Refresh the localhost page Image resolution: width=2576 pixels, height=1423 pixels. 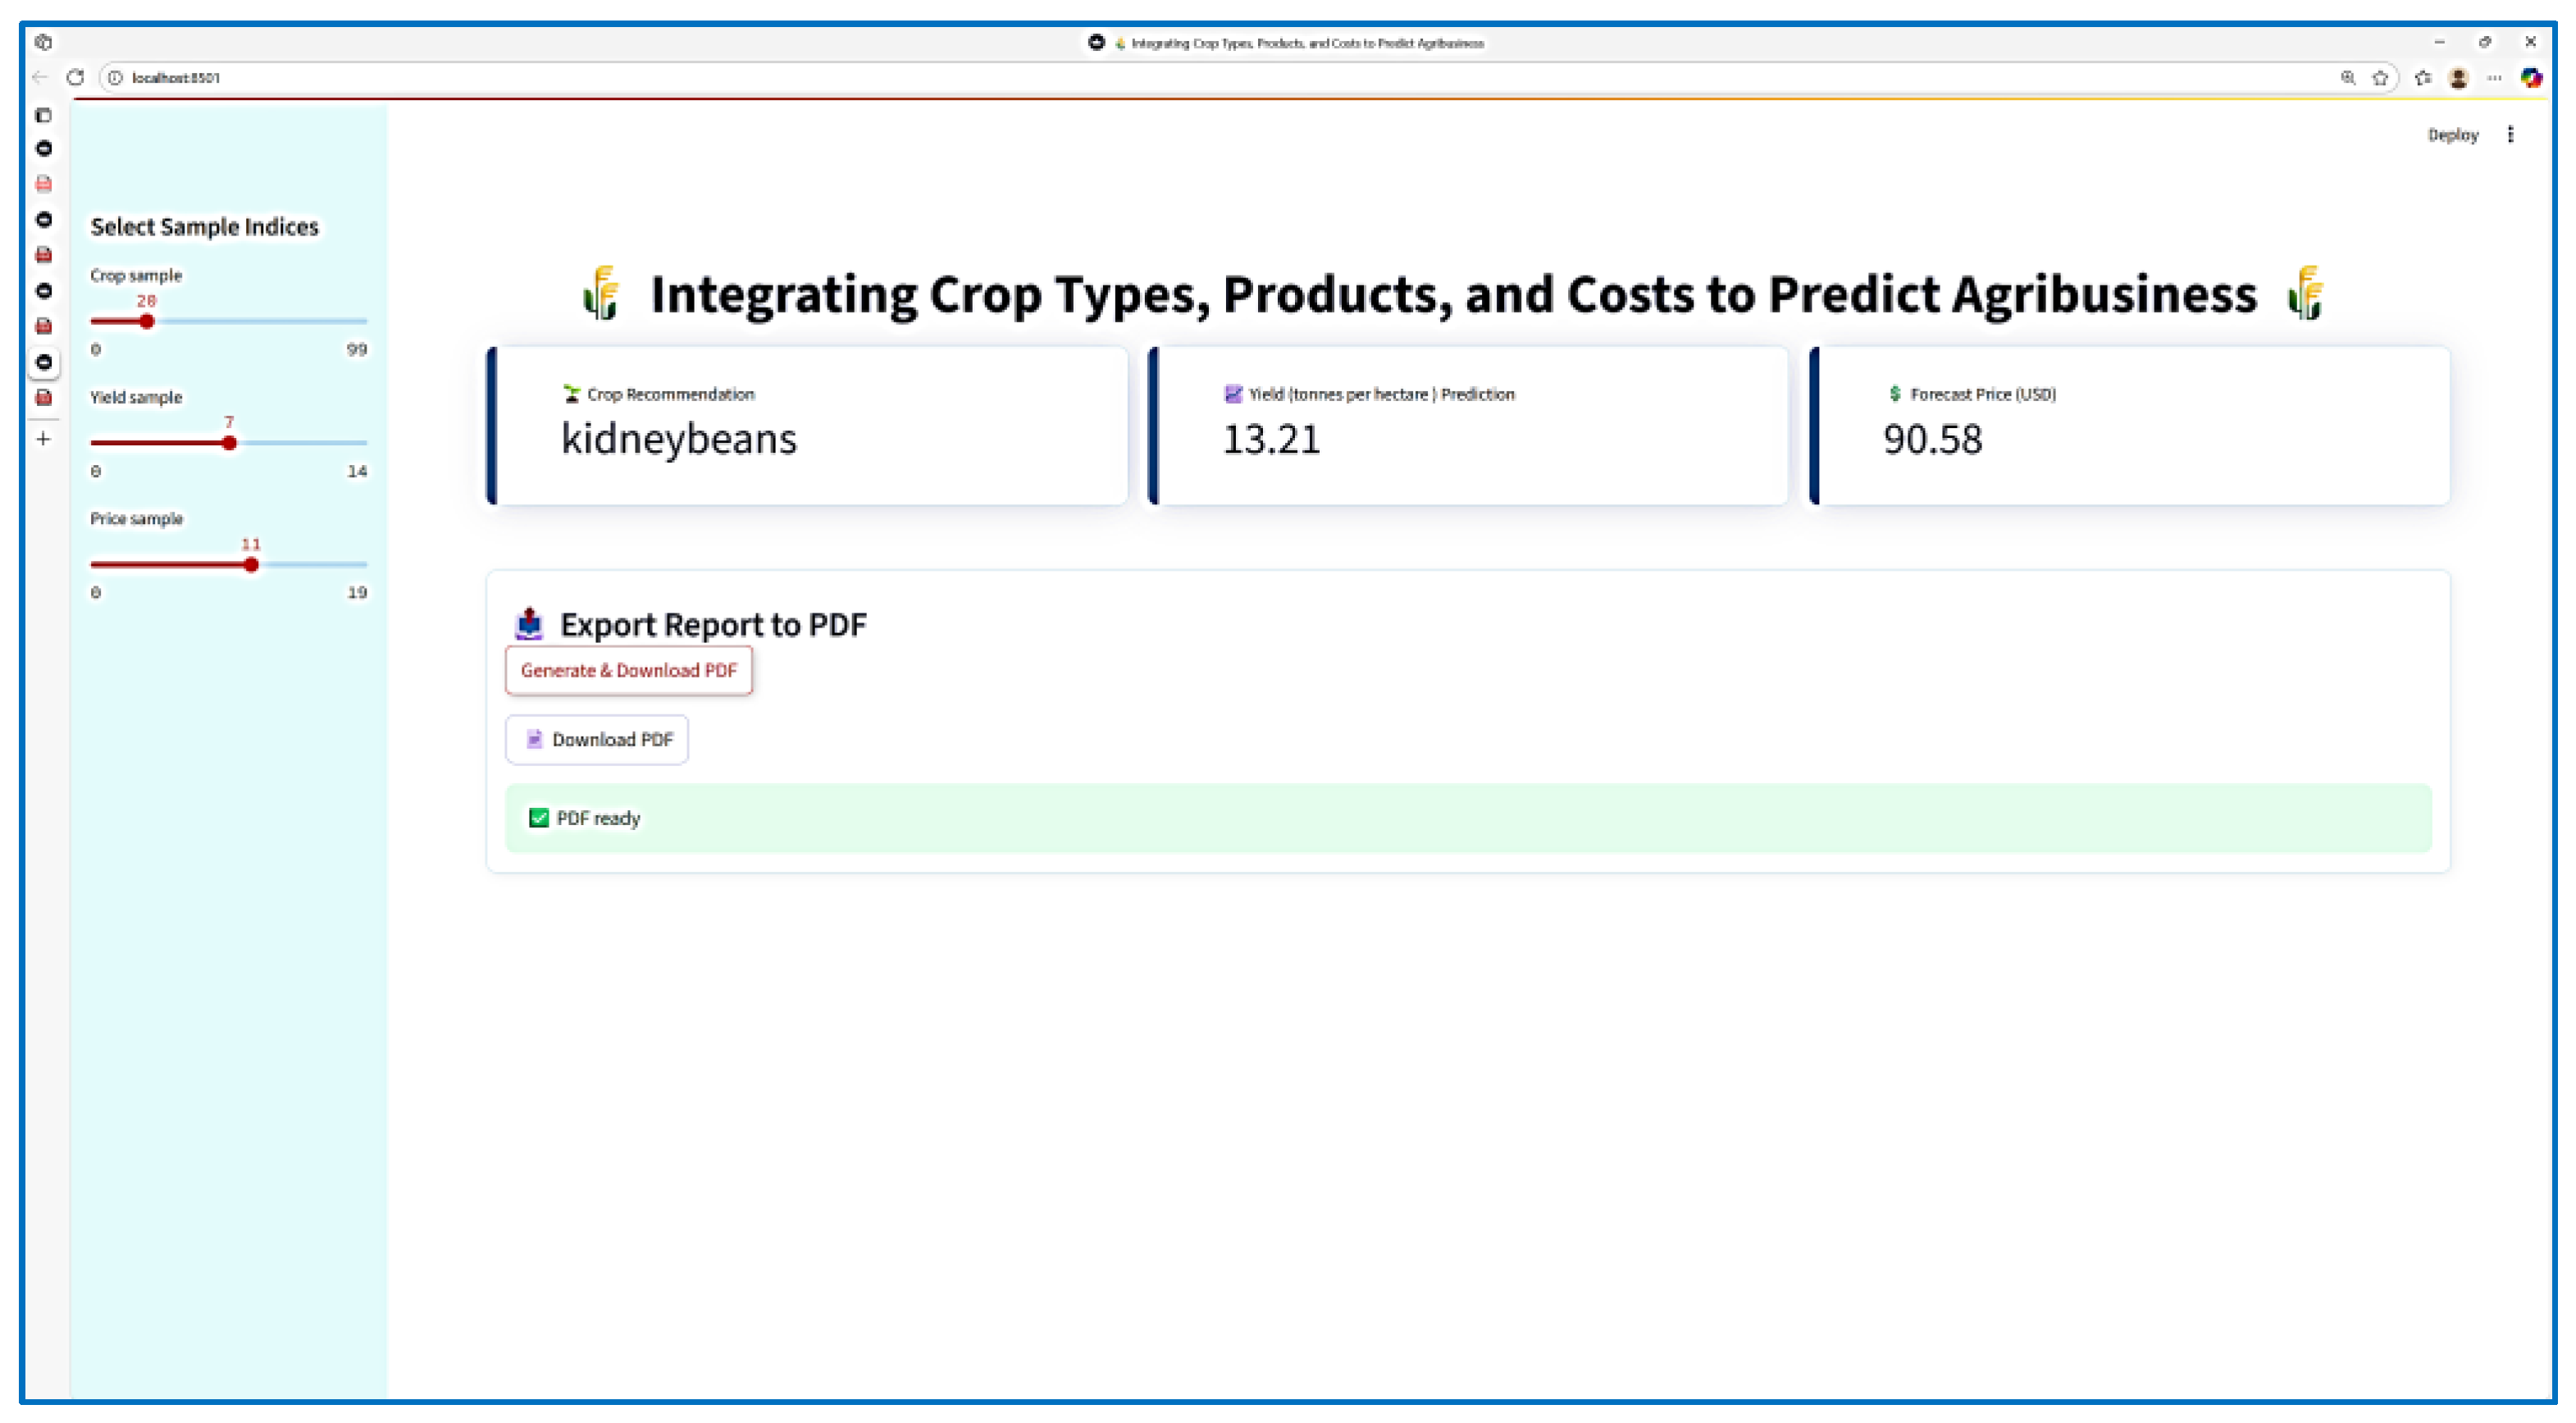75,77
